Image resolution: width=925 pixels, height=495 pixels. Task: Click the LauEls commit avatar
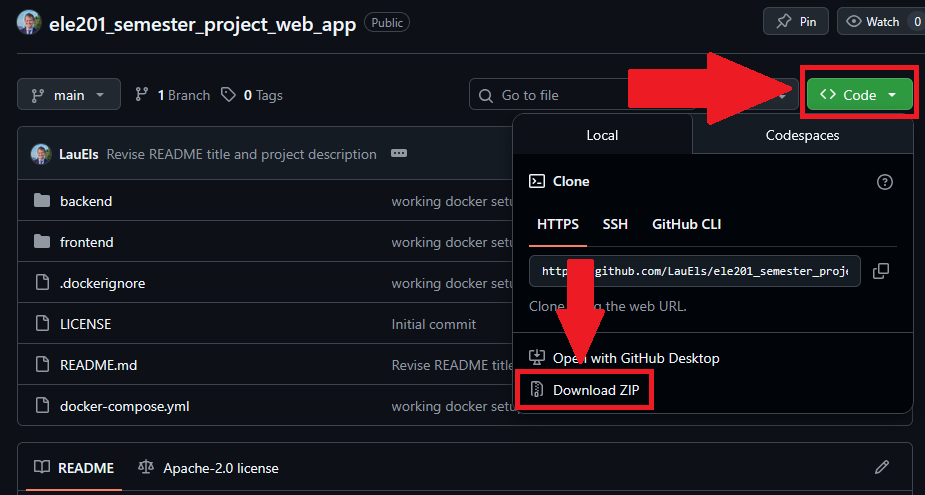coord(41,154)
